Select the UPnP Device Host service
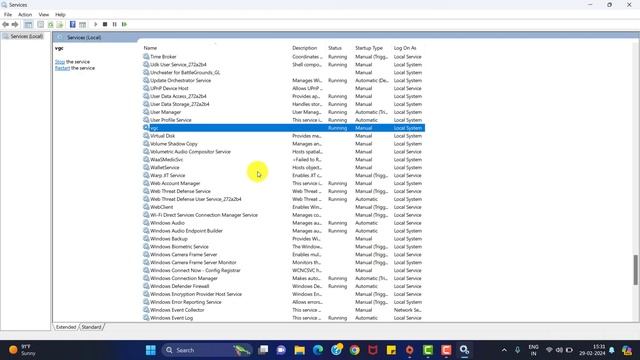Viewport: 640px width, 360px height. point(284,88)
